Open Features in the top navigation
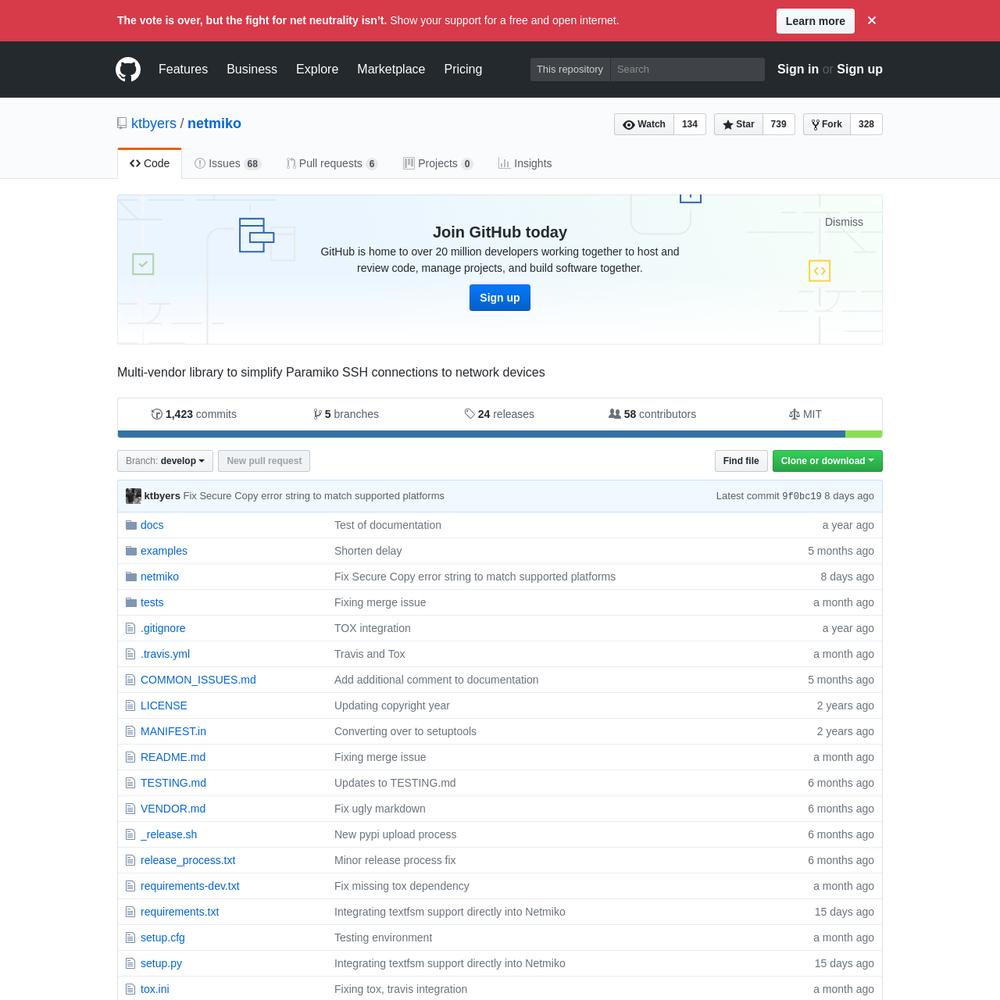This screenshot has width=1000, height=1000. (x=183, y=69)
